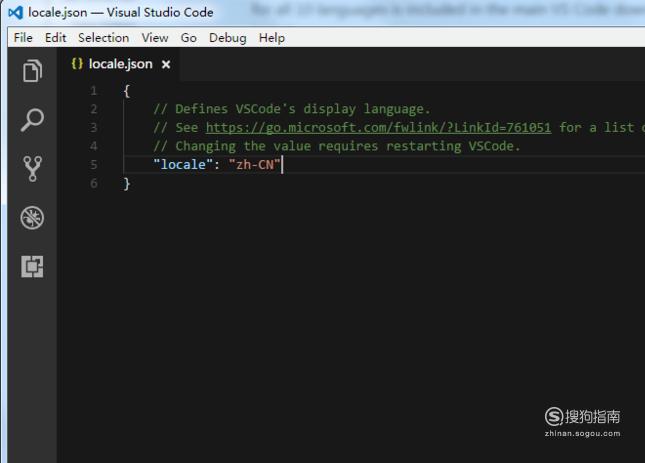Open the File menu
The width and height of the screenshot is (645, 463).
coord(23,38)
